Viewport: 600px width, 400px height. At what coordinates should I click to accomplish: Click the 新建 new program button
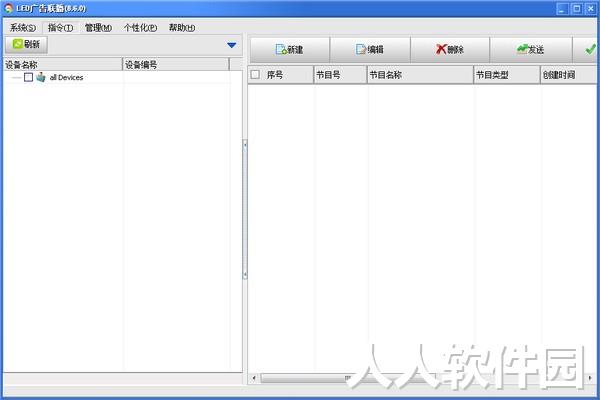click(x=290, y=49)
